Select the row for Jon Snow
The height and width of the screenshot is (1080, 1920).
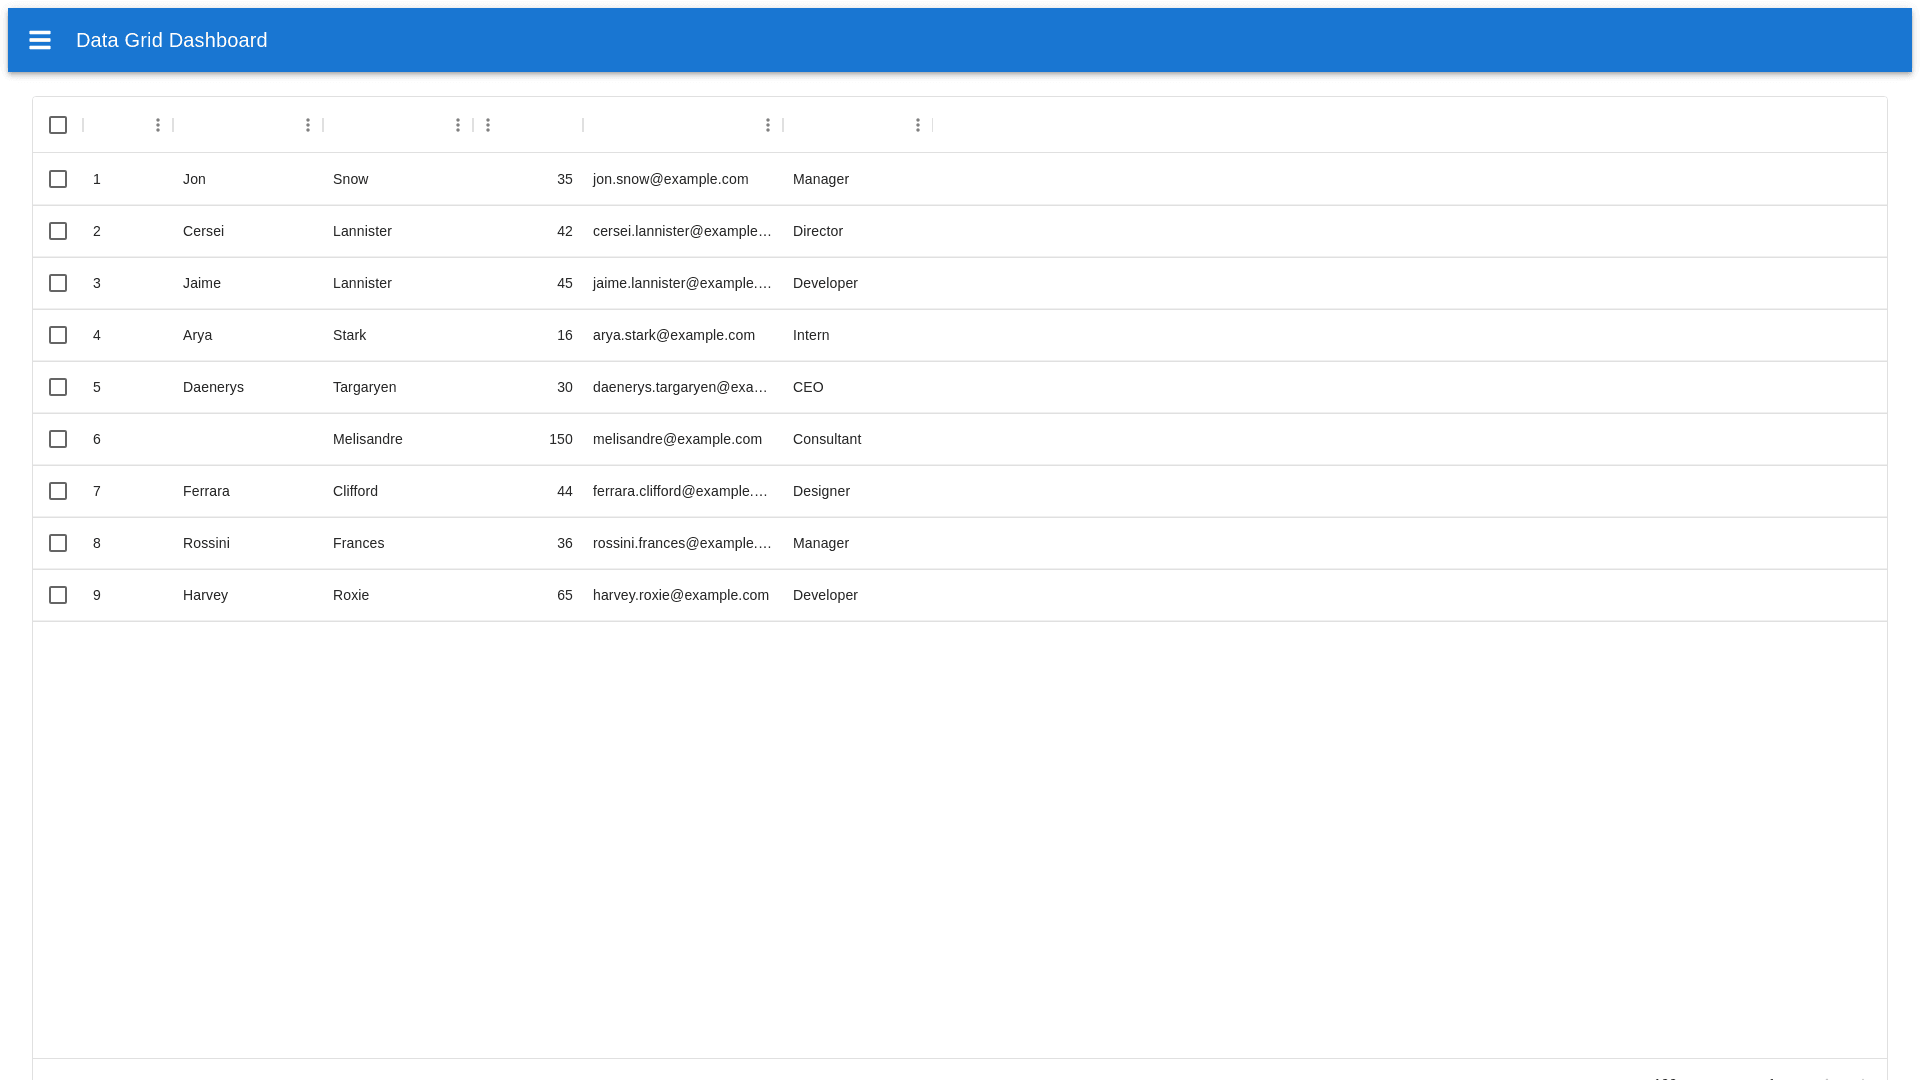[58, 179]
